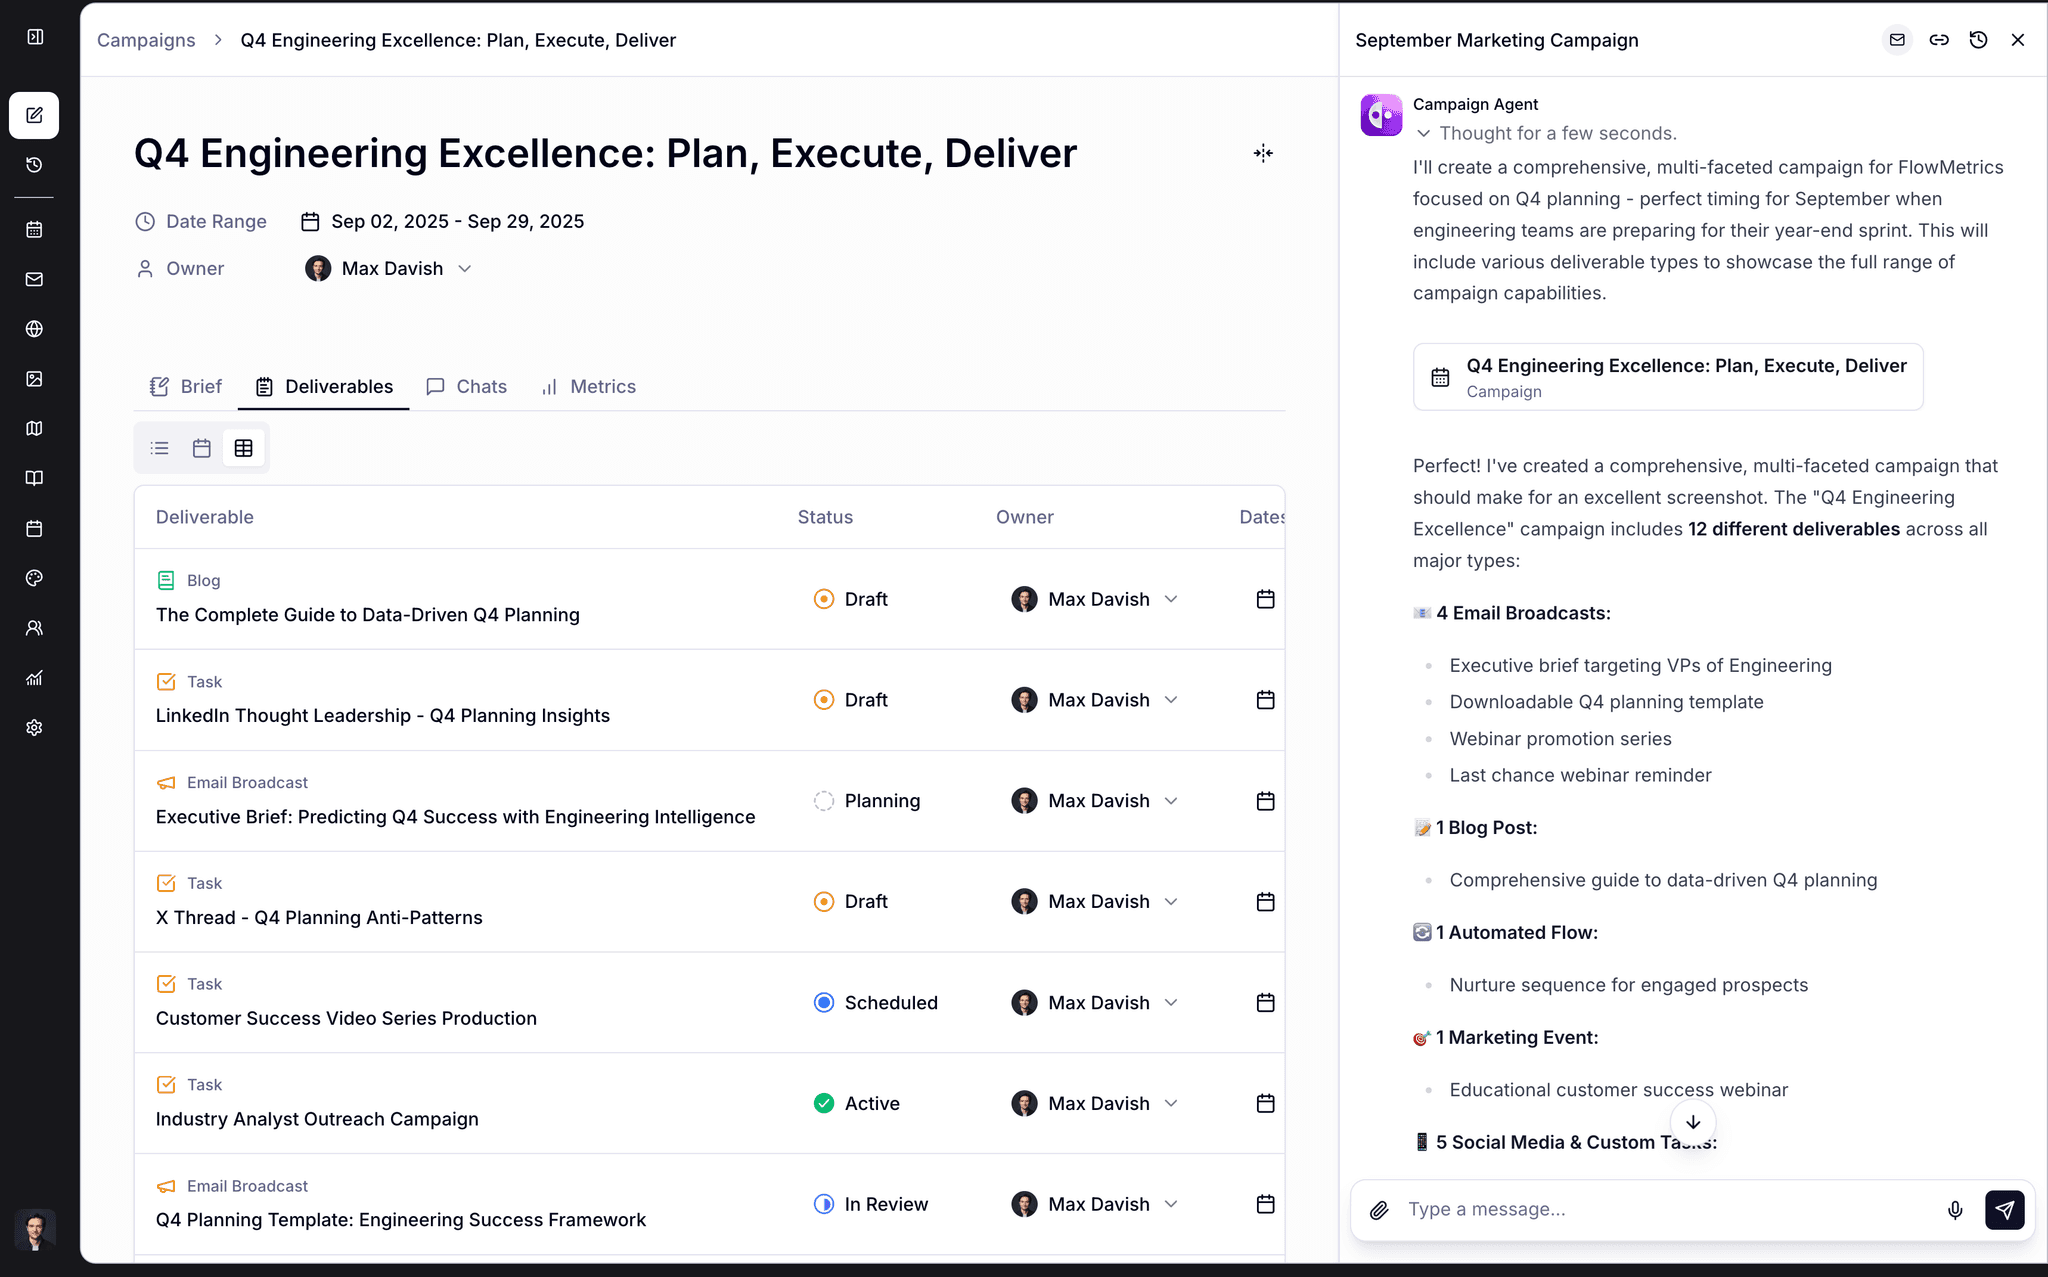
Task: Open the settings gear in left sidebar
Action: click(x=34, y=728)
